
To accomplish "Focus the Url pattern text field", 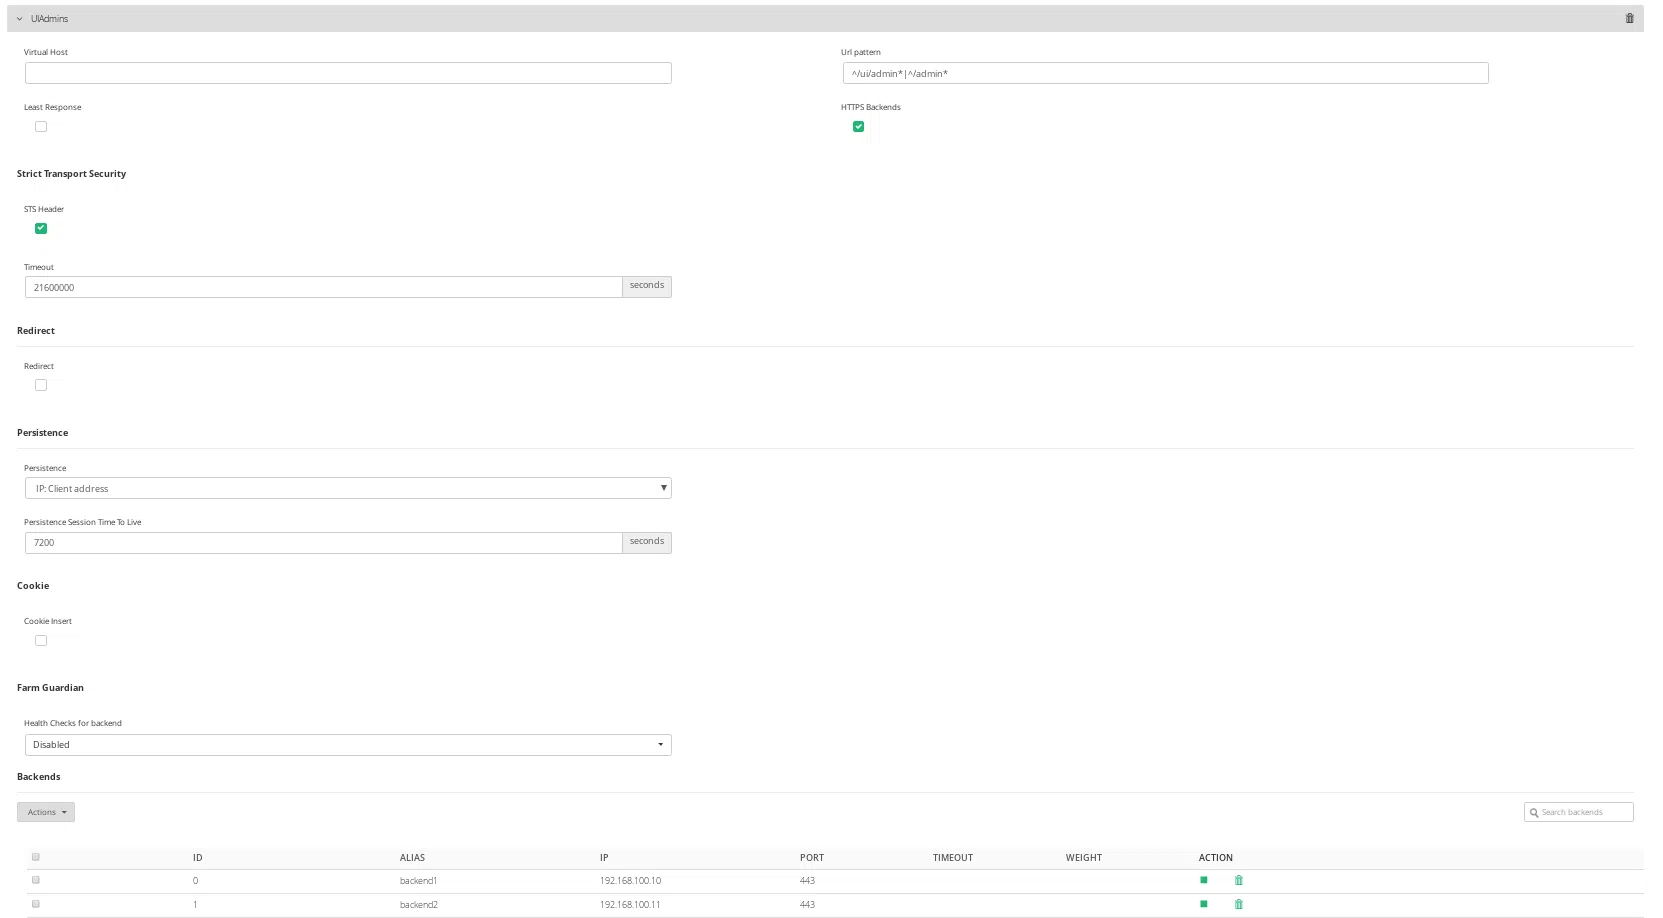I will (x=1165, y=73).
